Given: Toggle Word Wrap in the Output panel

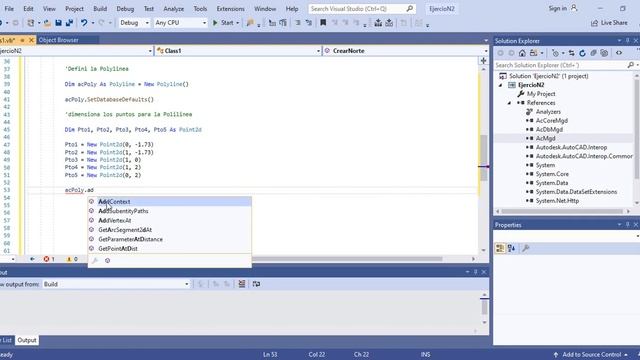Looking at the screenshot, I should click(x=256, y=284).
